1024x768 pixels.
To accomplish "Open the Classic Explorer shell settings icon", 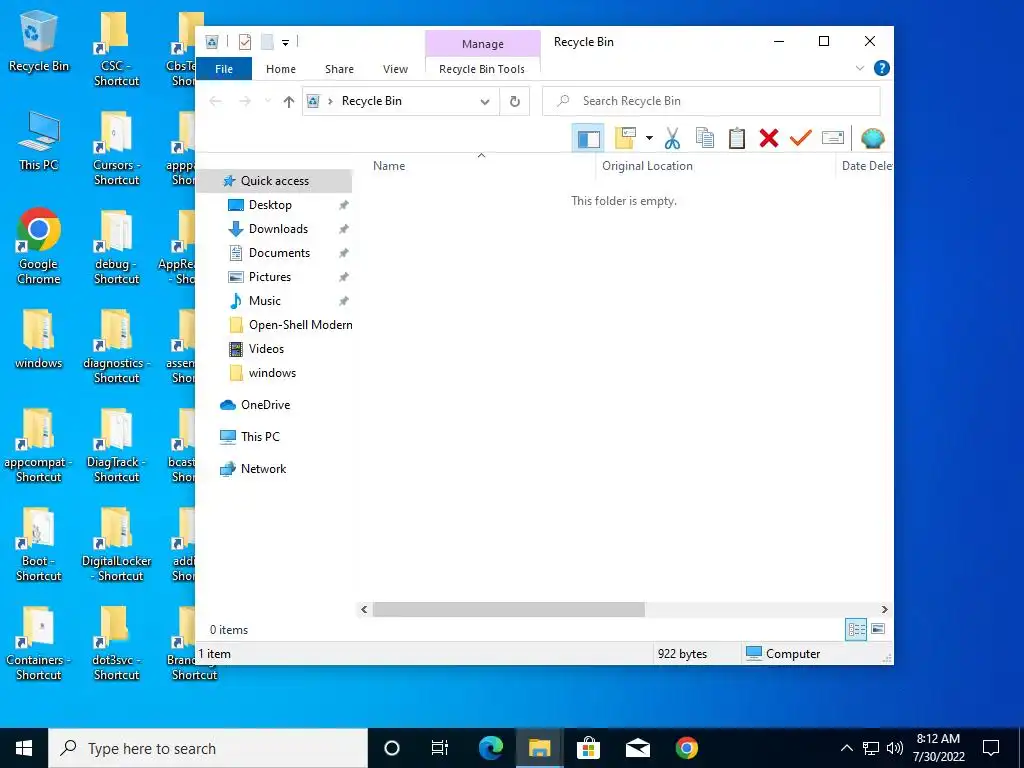I will coord(872,138).
